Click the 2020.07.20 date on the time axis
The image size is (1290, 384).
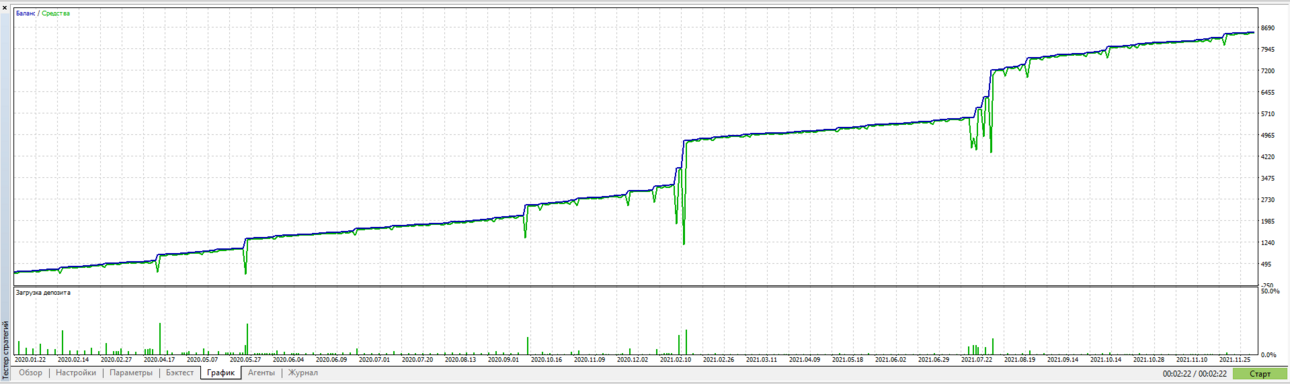click(x=417, y=360)
